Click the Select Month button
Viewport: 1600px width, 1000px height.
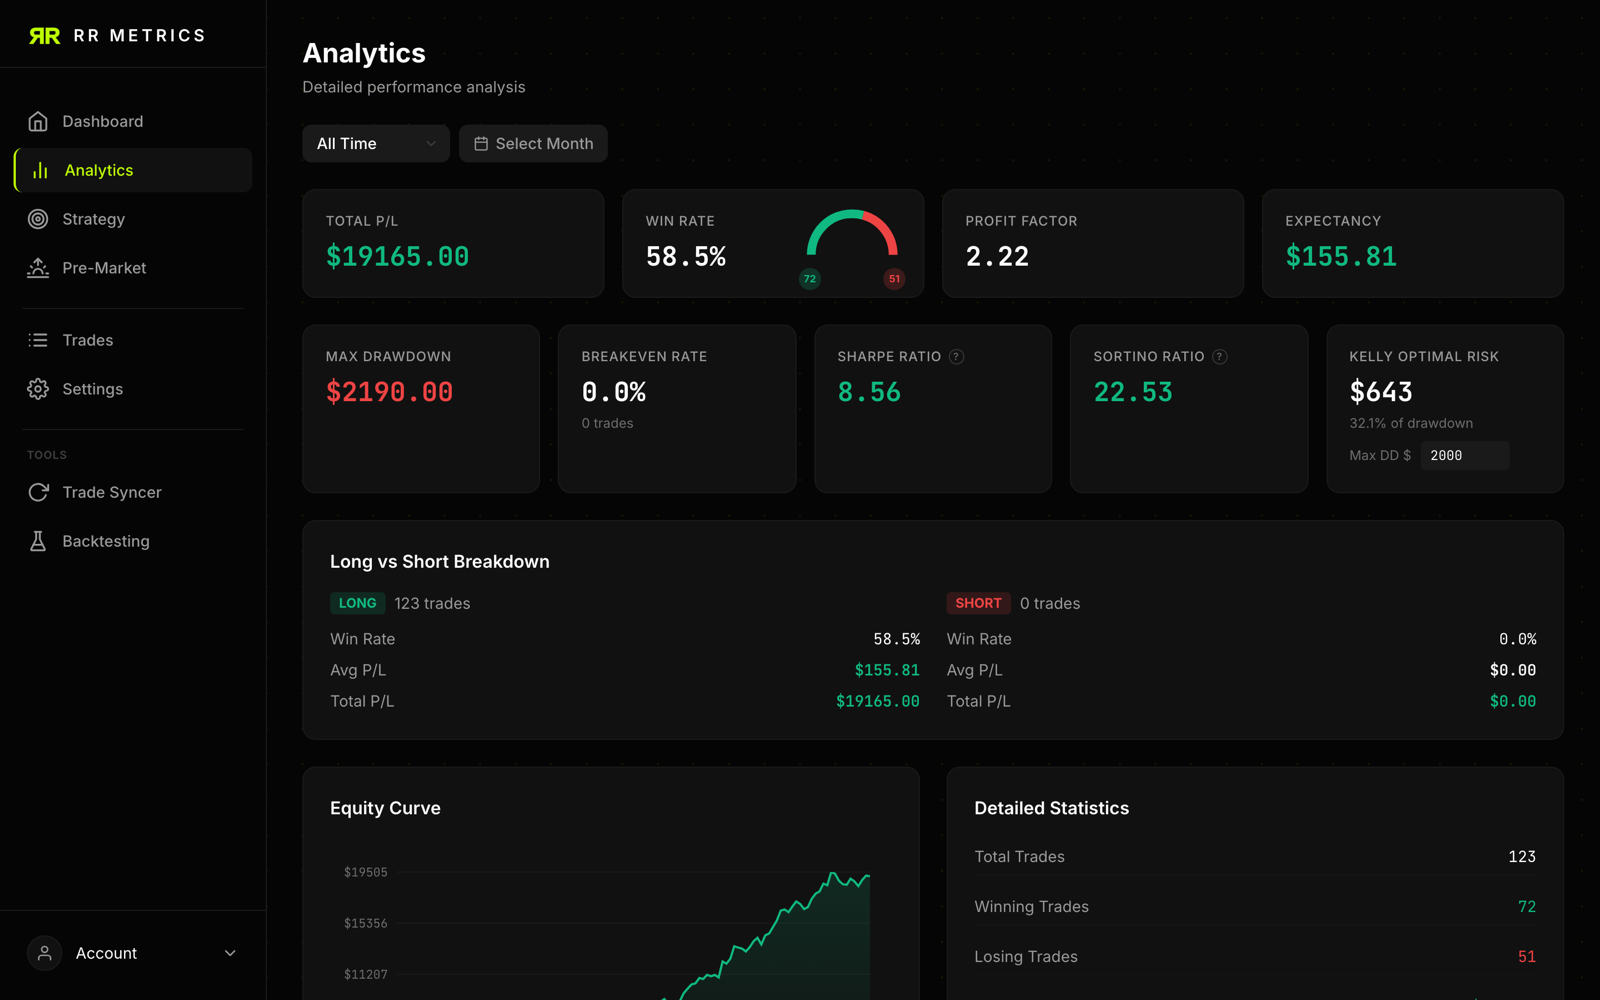tap(533, 144)
